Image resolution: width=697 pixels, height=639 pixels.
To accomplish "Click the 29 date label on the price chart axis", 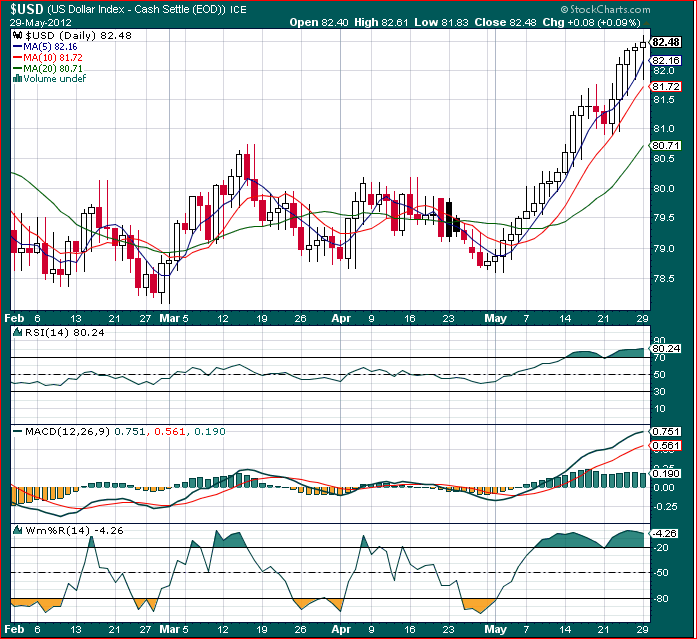I will (642, 318).
